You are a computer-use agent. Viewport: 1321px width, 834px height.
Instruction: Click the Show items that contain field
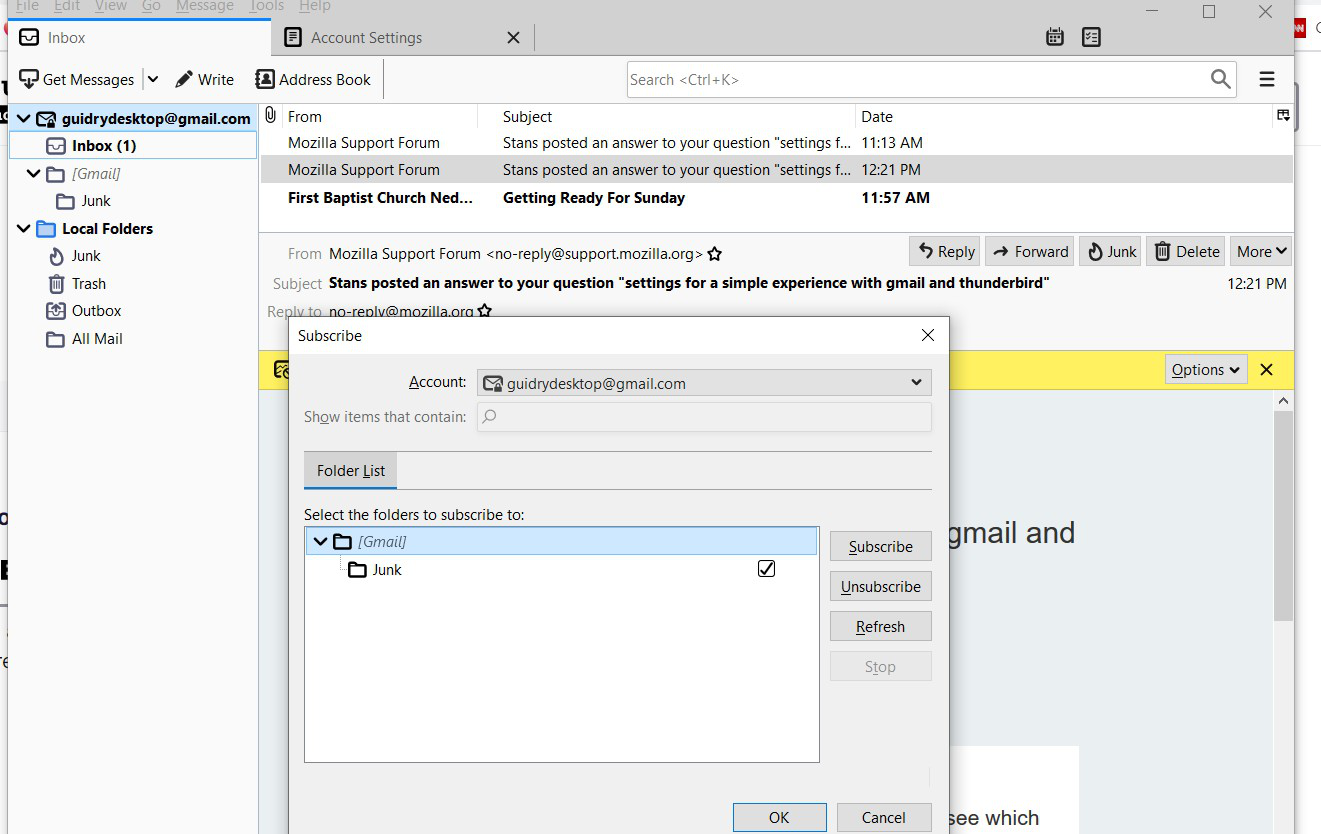tap(704, 417)
